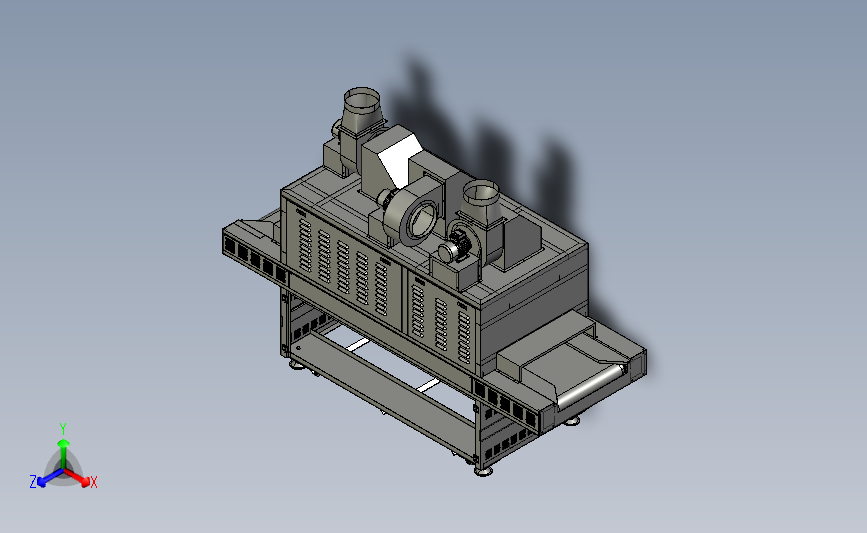
Task: Click the blue Z axis of the orientation triad
Action: 50,478
